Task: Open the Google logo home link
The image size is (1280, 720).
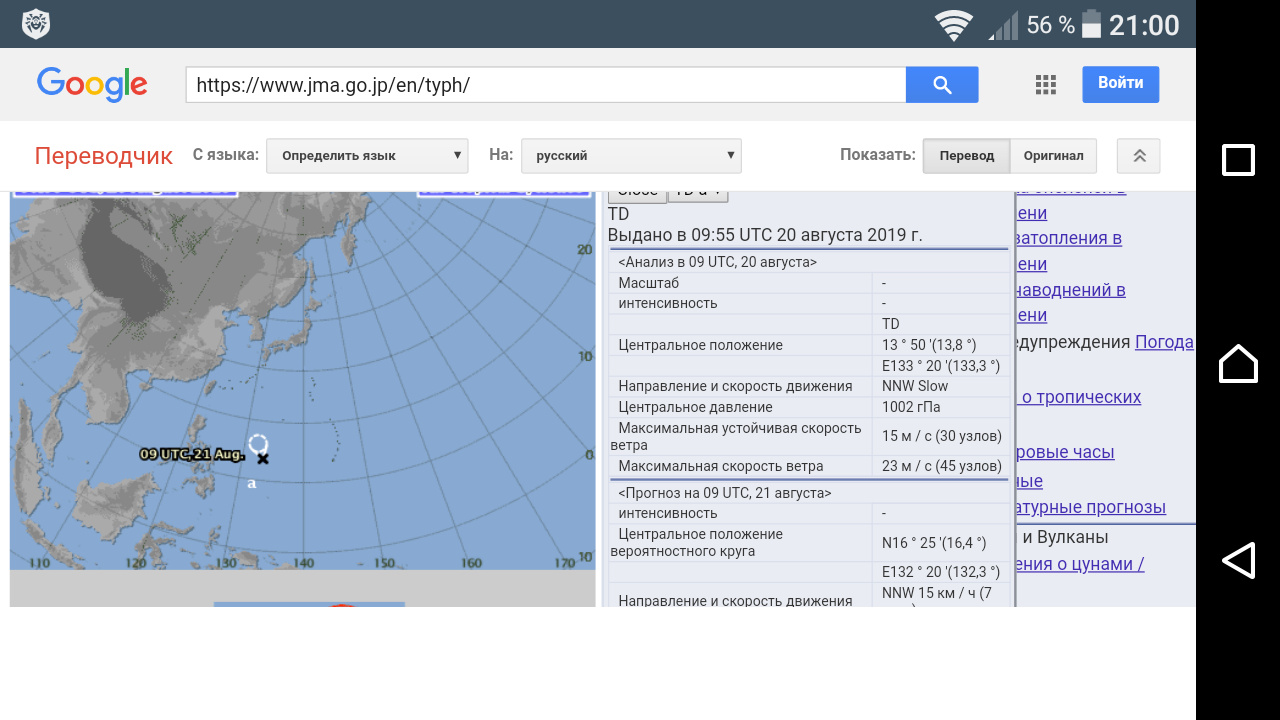Action: (92, 85)
